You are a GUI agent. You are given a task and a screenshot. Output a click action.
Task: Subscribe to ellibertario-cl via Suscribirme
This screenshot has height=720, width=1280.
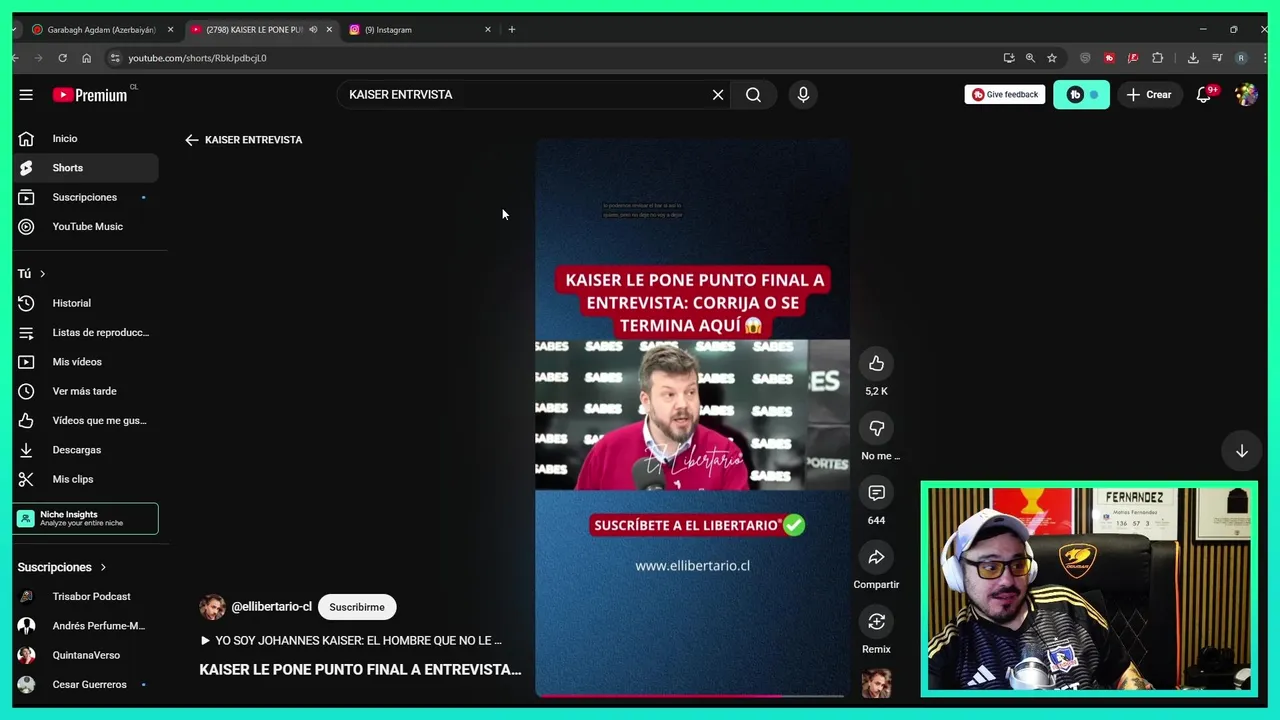click(x=357, y=607)
